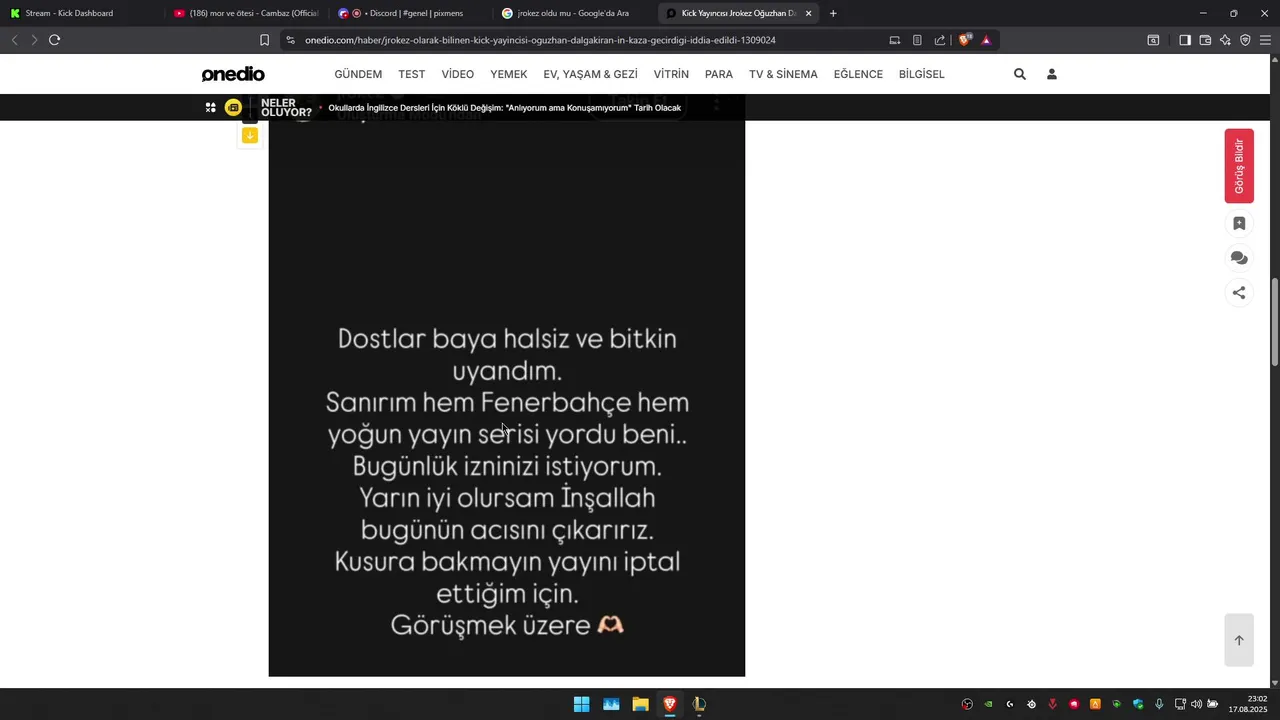
Task: Click the NVIDIA tray icon
Action: click(x=988, y=704)
